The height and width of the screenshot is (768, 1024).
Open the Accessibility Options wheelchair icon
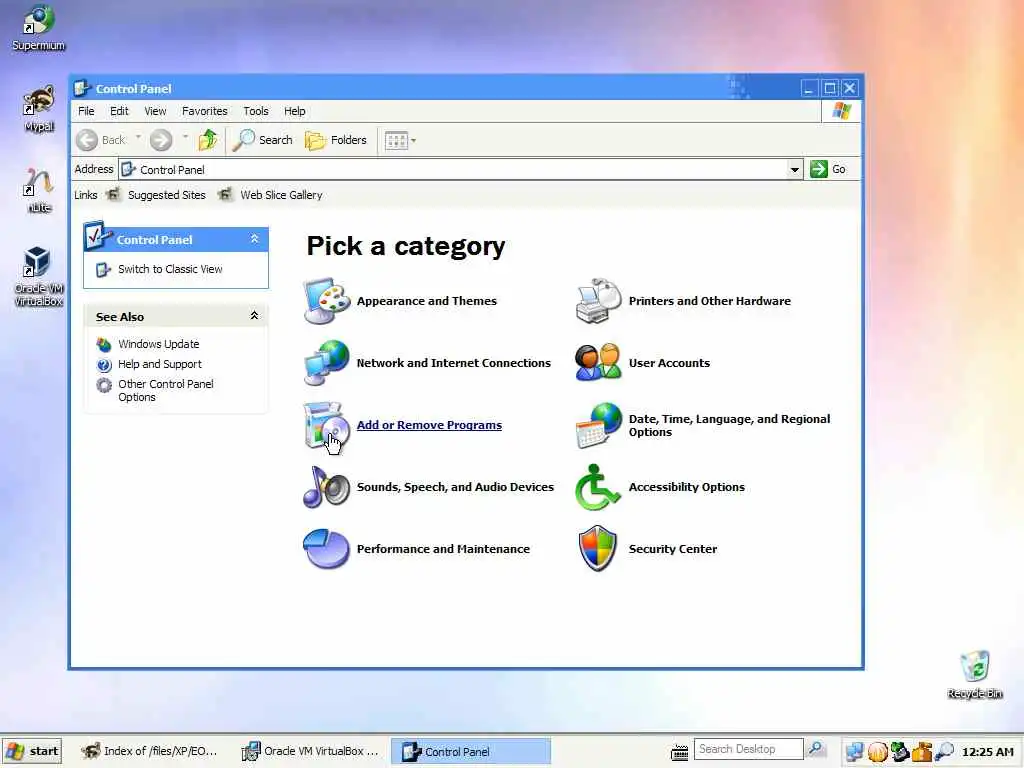click(598, 487)
